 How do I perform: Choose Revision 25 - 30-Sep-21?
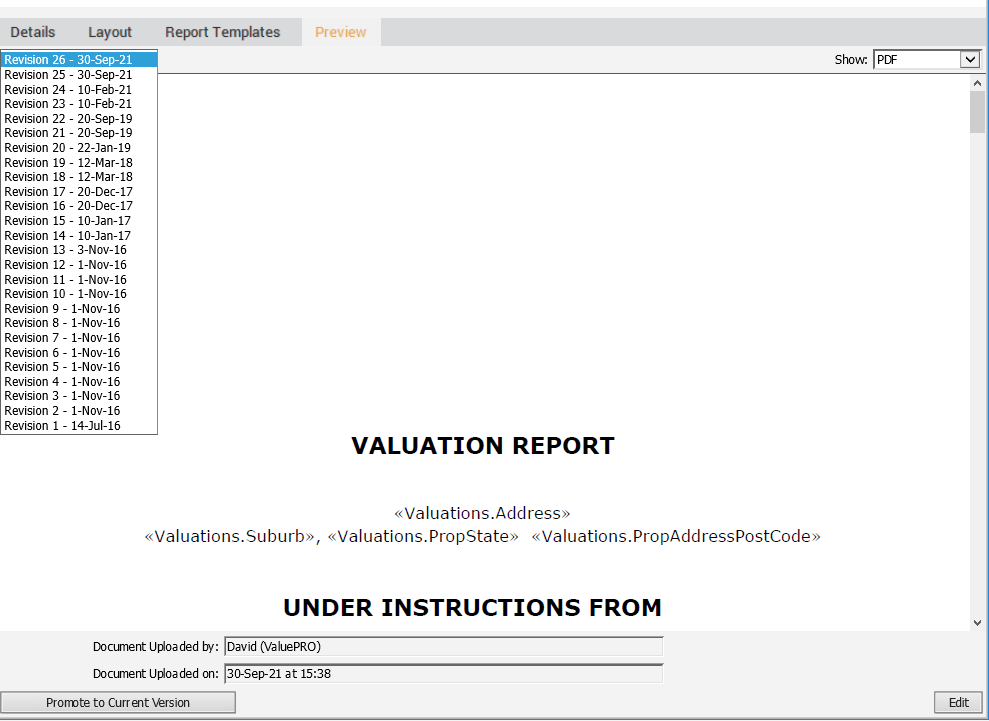coord(79,74)
